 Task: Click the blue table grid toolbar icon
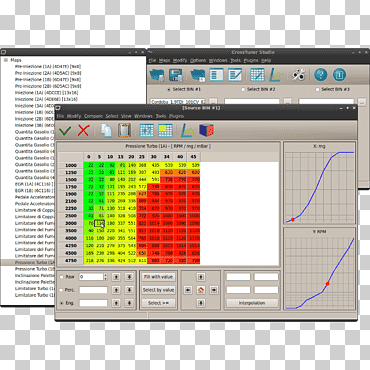[x=146, y=130]
